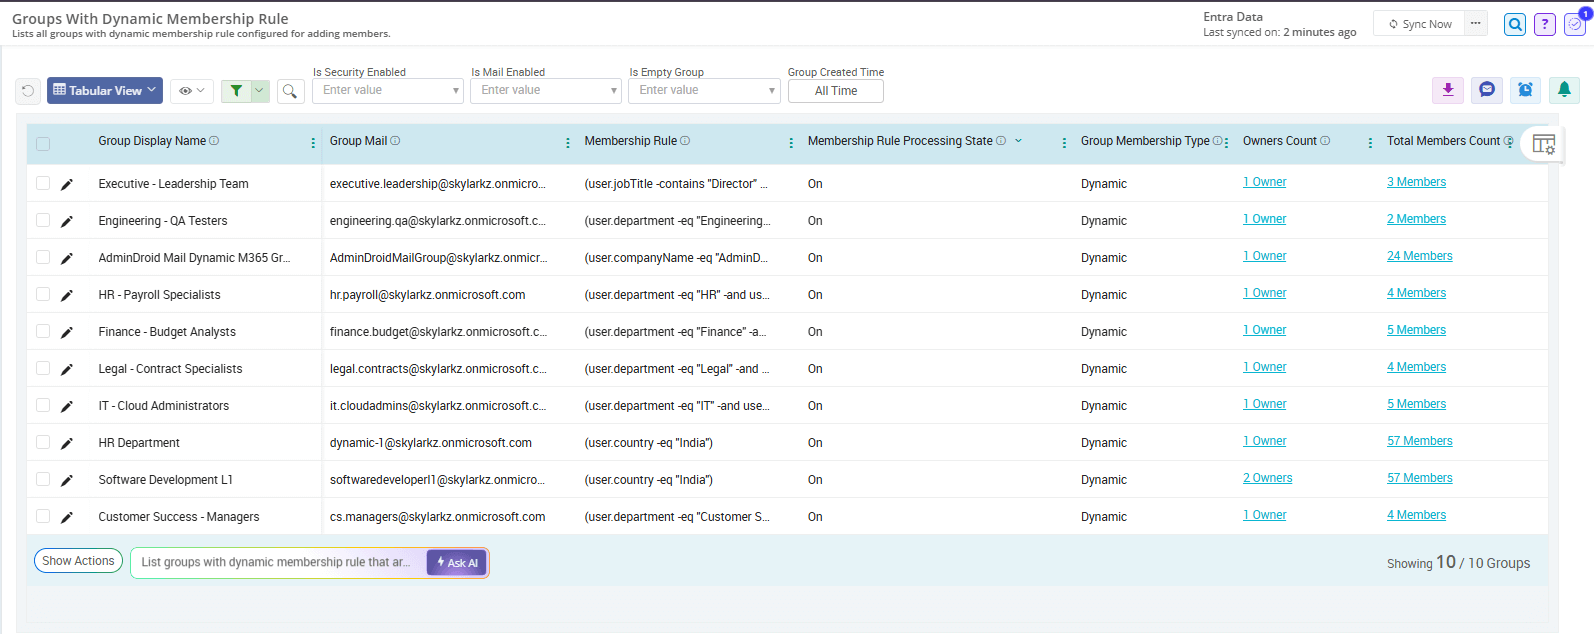Open the Sync Now more options
The width and height of the screenshot is (1594, 634).
tap(1476, 23)
